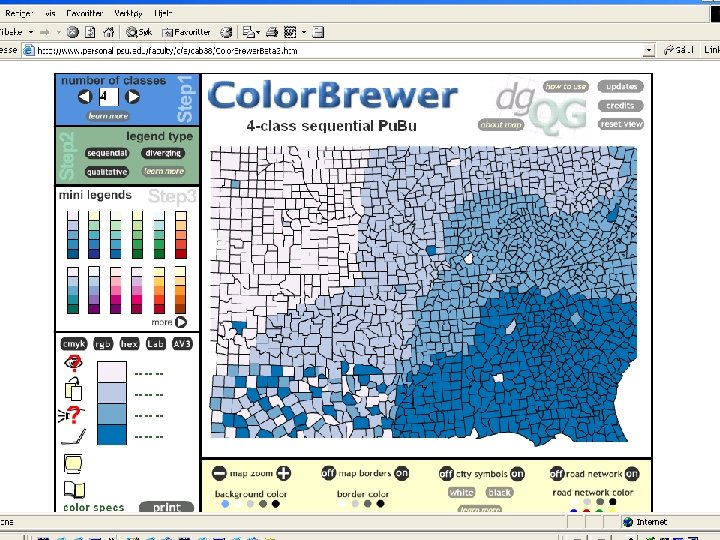The image size is (720, 540).
Task: Click the browser Stop toolbar icon
Action: tap(73, 32)
